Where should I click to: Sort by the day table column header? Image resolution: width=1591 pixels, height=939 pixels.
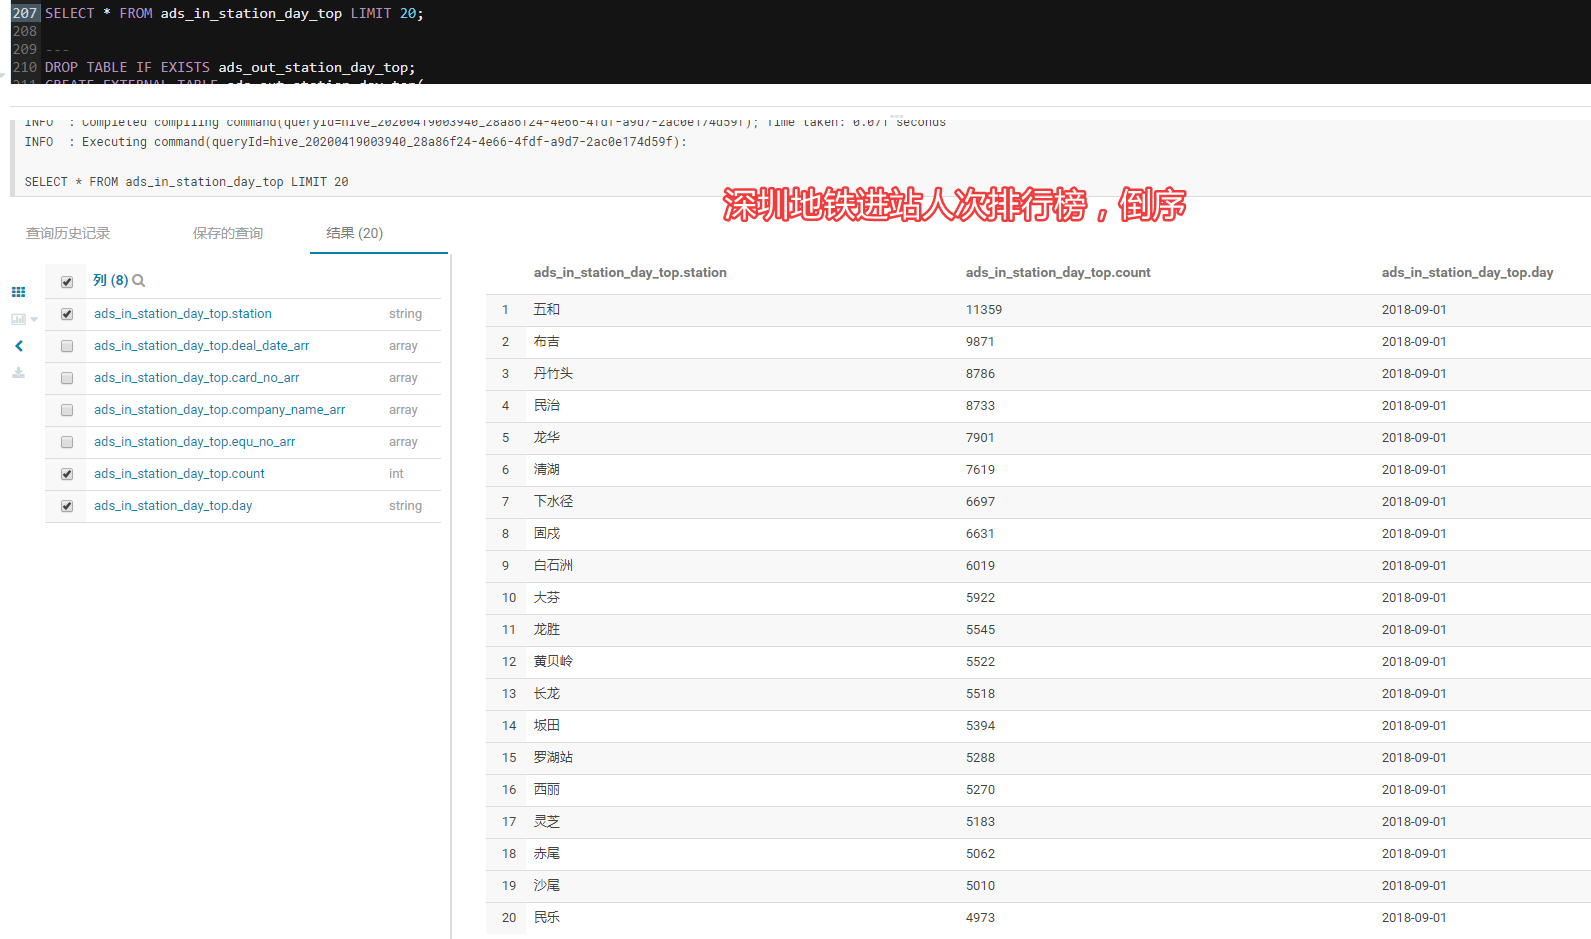[1467, 272]
